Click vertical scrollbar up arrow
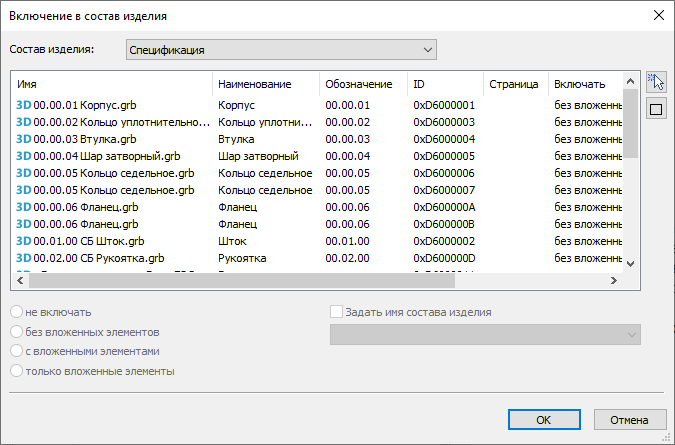 point(630,81)
